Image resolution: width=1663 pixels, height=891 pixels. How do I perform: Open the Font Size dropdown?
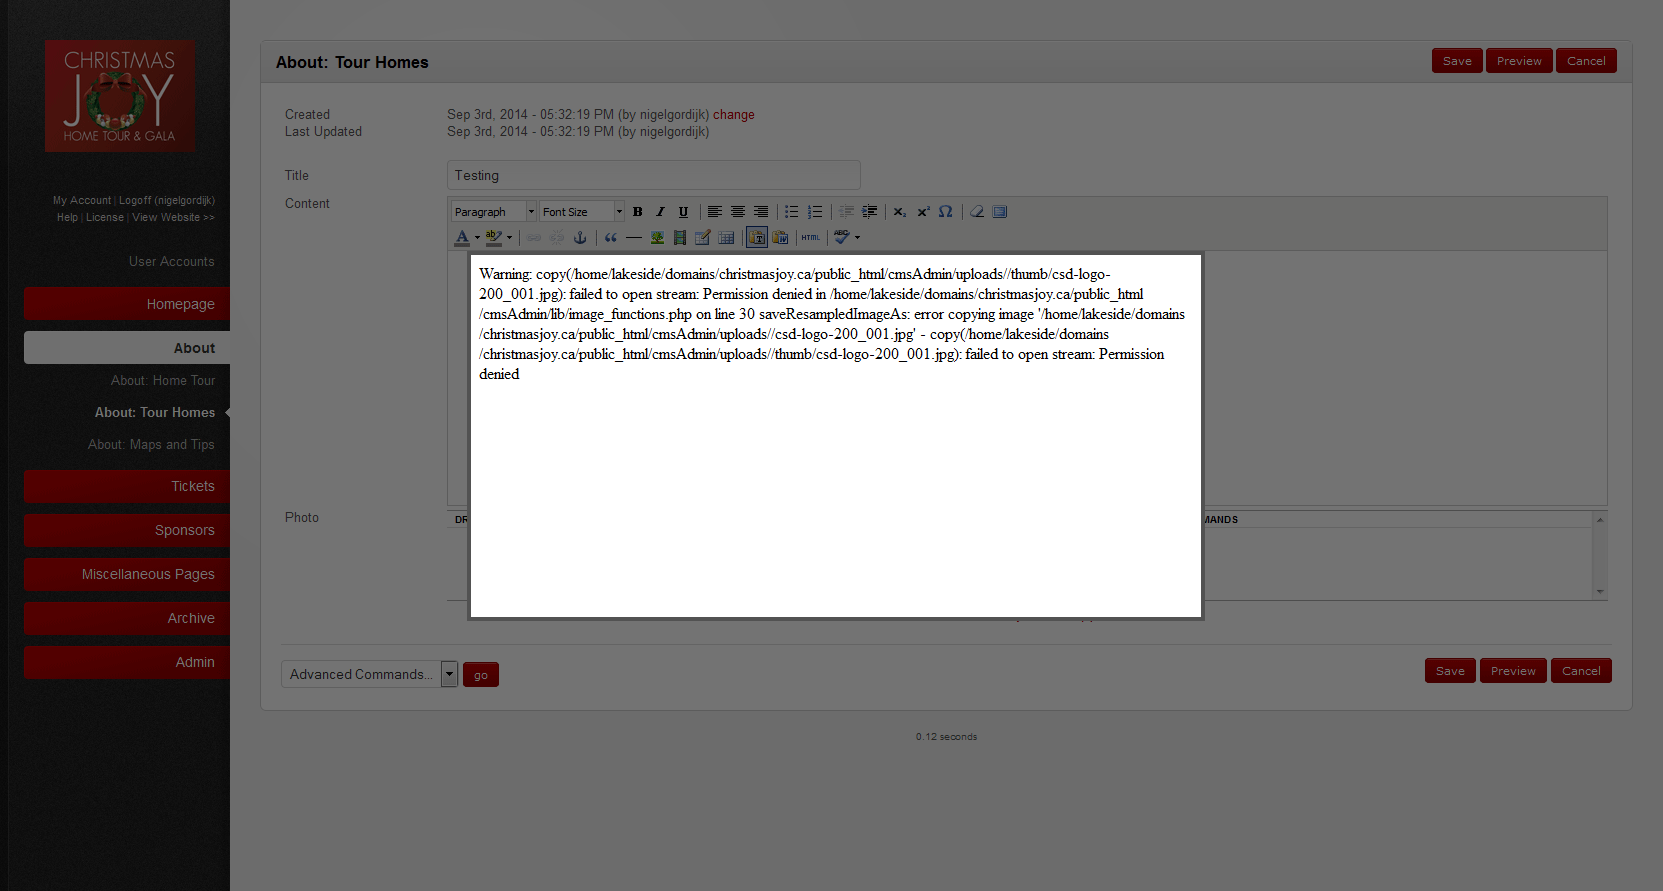click(x=581, y=212)
